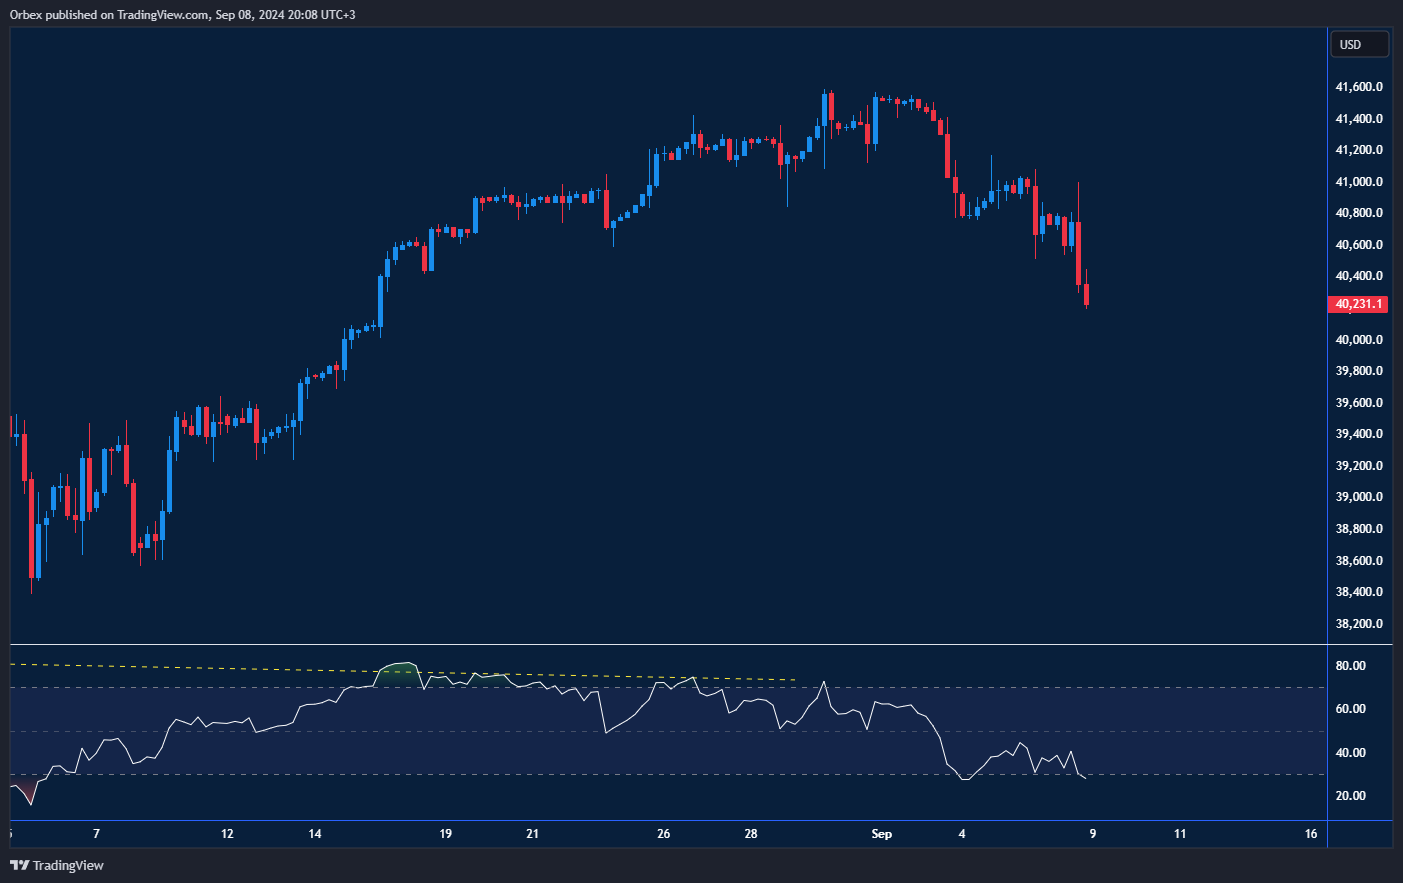This screenshot has width=1403, height=883.
Task: Select the last red candle on the chart
Action: [1086, 295]
